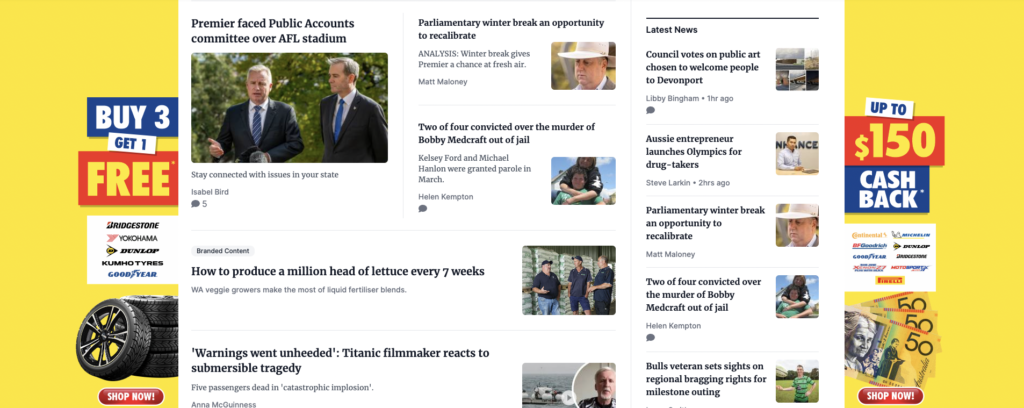Screen dimensions: 1024x408
Task: Open Bulls veteran milestone outing story
Action: tap(707, 379)
